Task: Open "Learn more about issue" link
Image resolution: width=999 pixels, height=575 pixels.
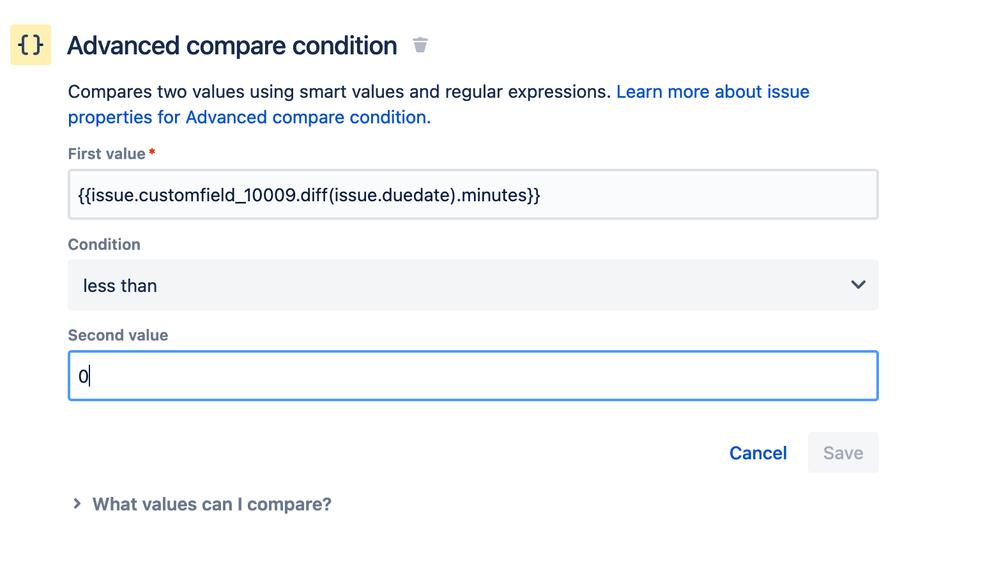Action: tap(712, 92)
